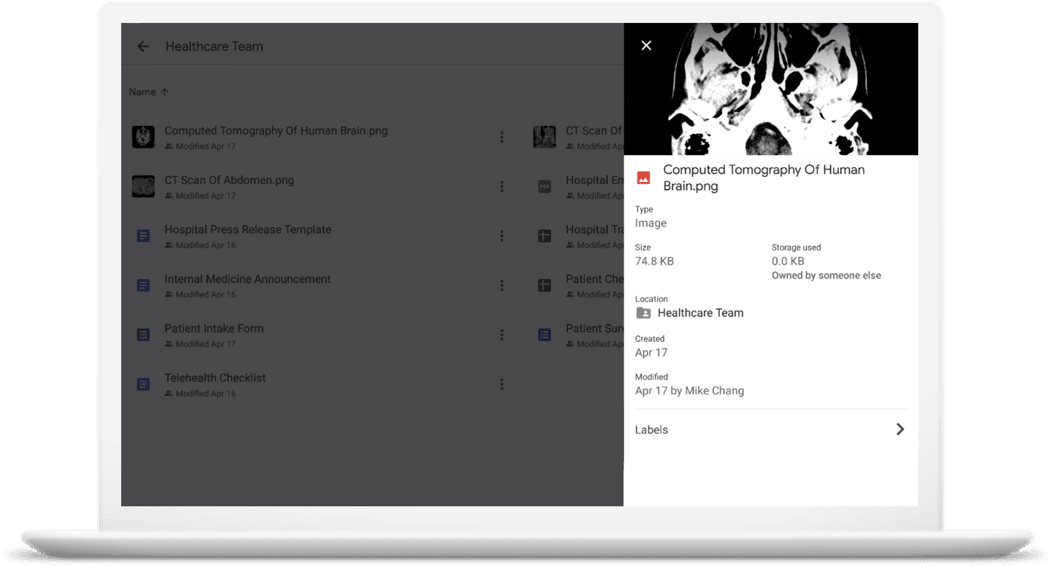Select Internal Medicine Announcement file name

coord(248,279)
